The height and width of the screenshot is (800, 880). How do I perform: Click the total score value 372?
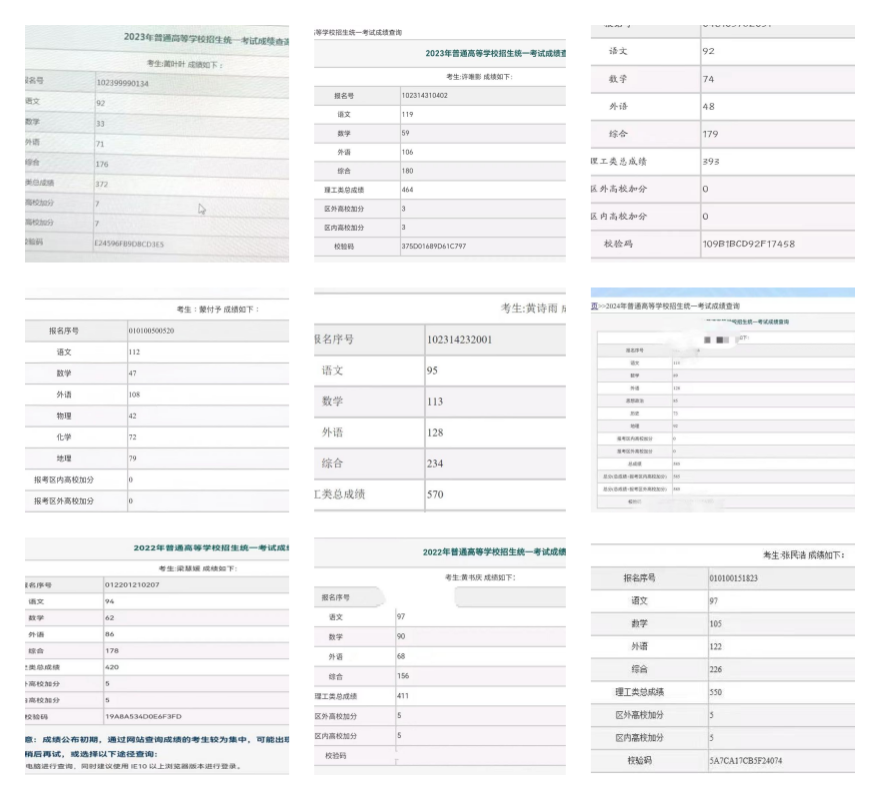[102, 184]
